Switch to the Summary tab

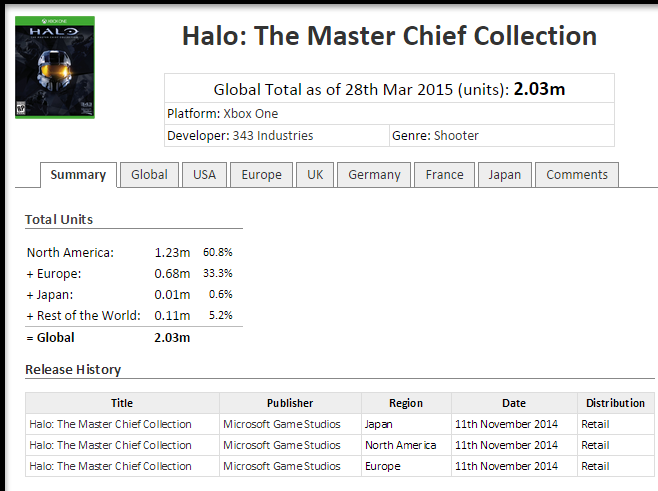point(78,175)
